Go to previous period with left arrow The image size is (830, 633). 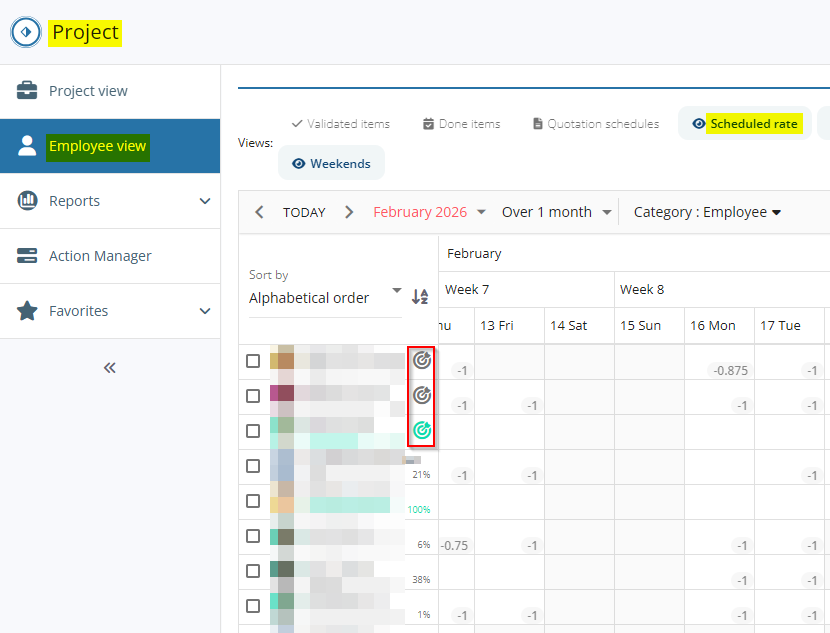[260, 212]
